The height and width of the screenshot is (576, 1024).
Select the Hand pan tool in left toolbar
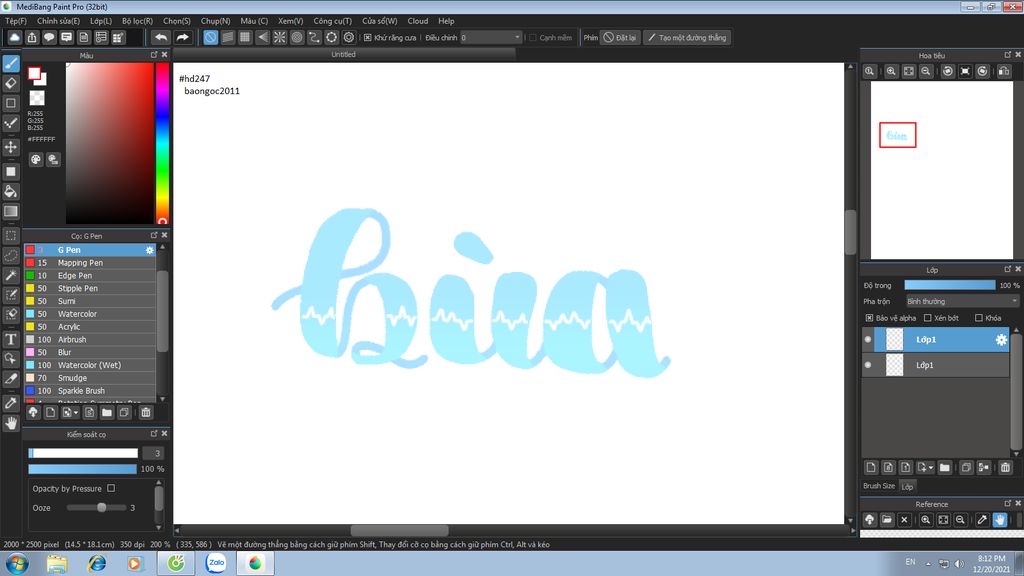tap(10, 423)
